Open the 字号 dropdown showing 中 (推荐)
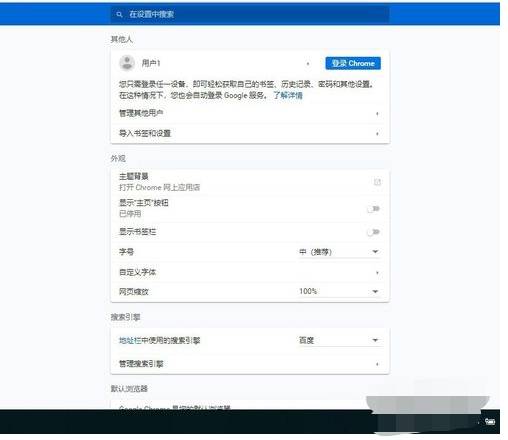Viewport: 508px width, 440px height. click(x=339, y=252)
